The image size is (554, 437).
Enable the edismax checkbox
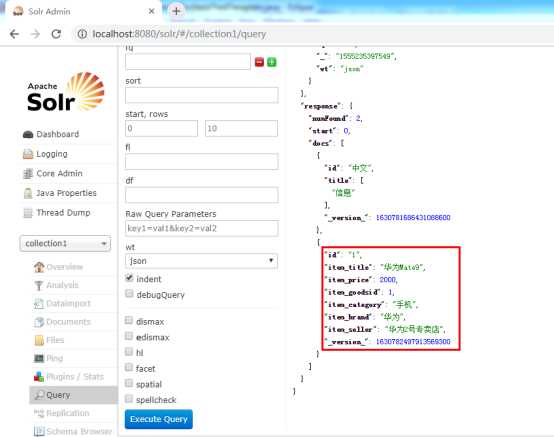[129, 336]
